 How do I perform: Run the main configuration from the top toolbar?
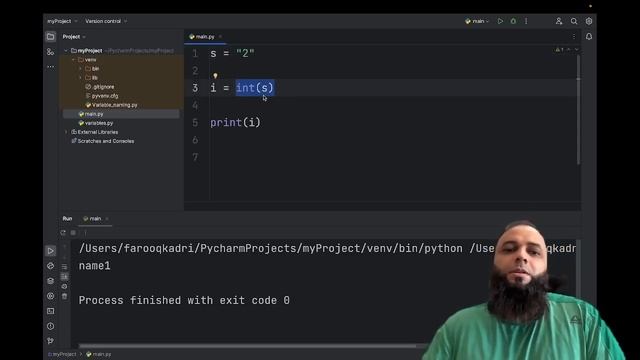(x=500, y=21)
